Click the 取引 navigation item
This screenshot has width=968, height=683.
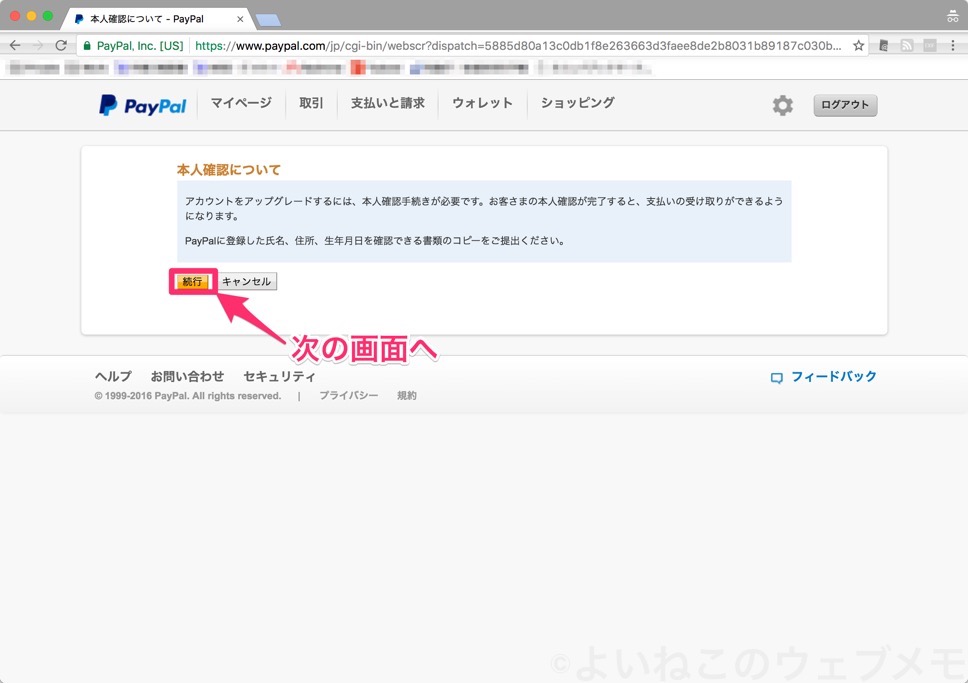click(310, 103)
